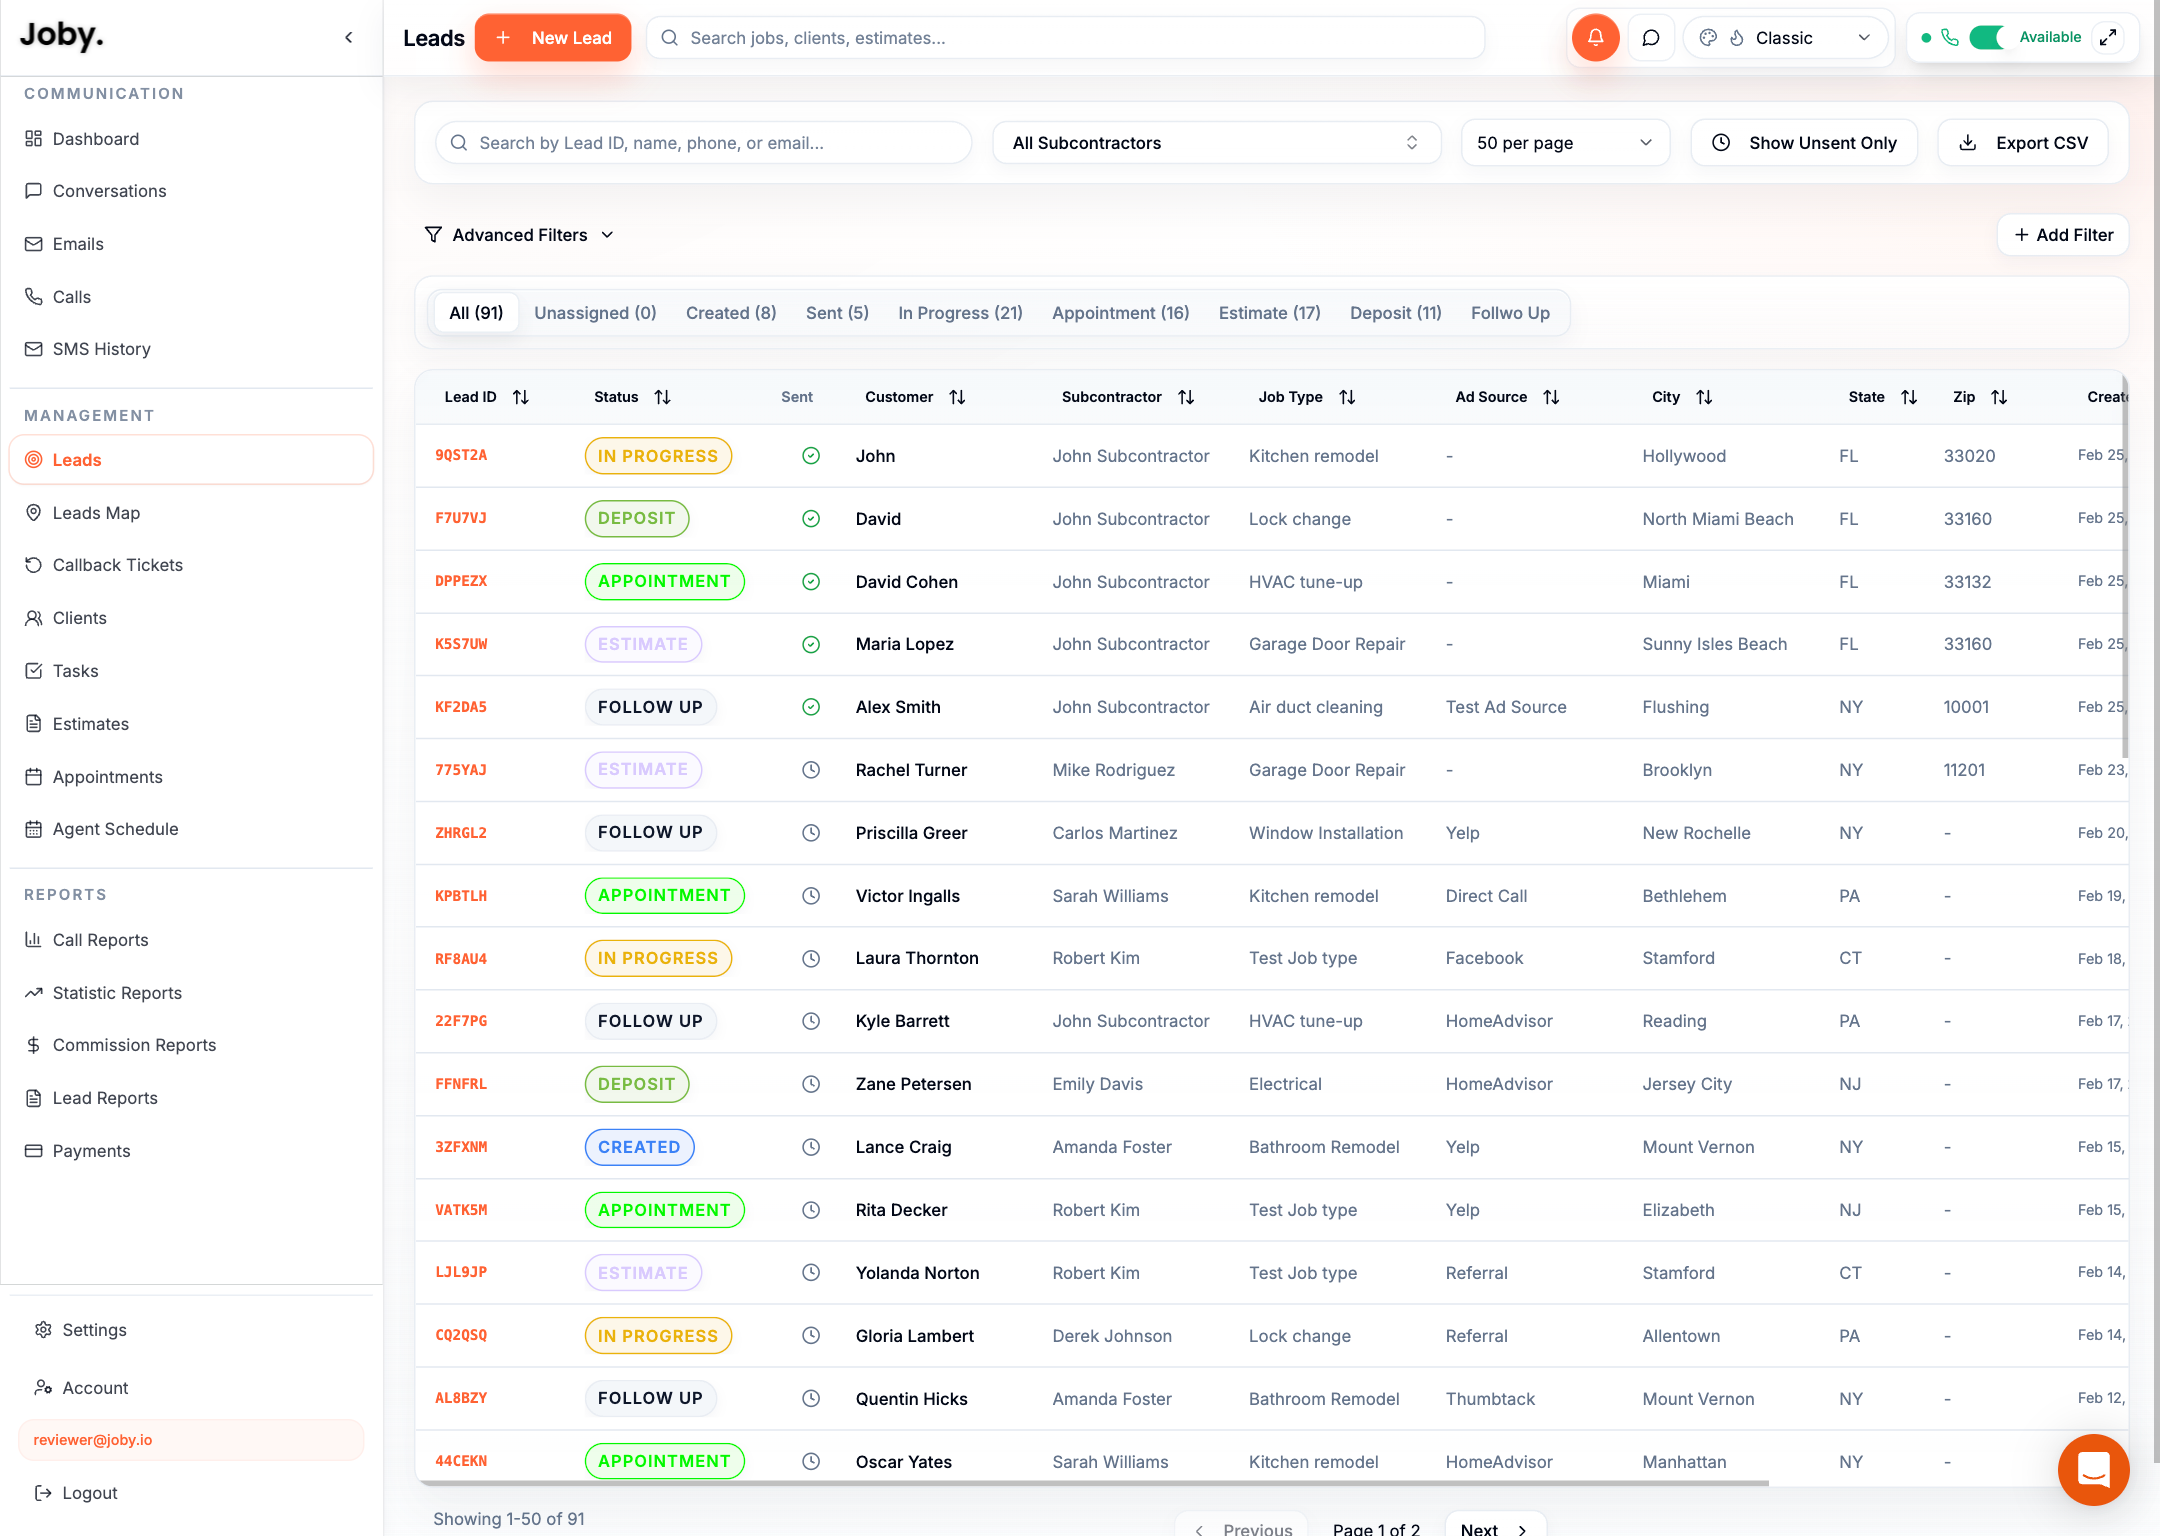The width and height of the screenshot is (2160, 1536).
Task: Open the 50 per page dropdown
Action: [1565, 143]
